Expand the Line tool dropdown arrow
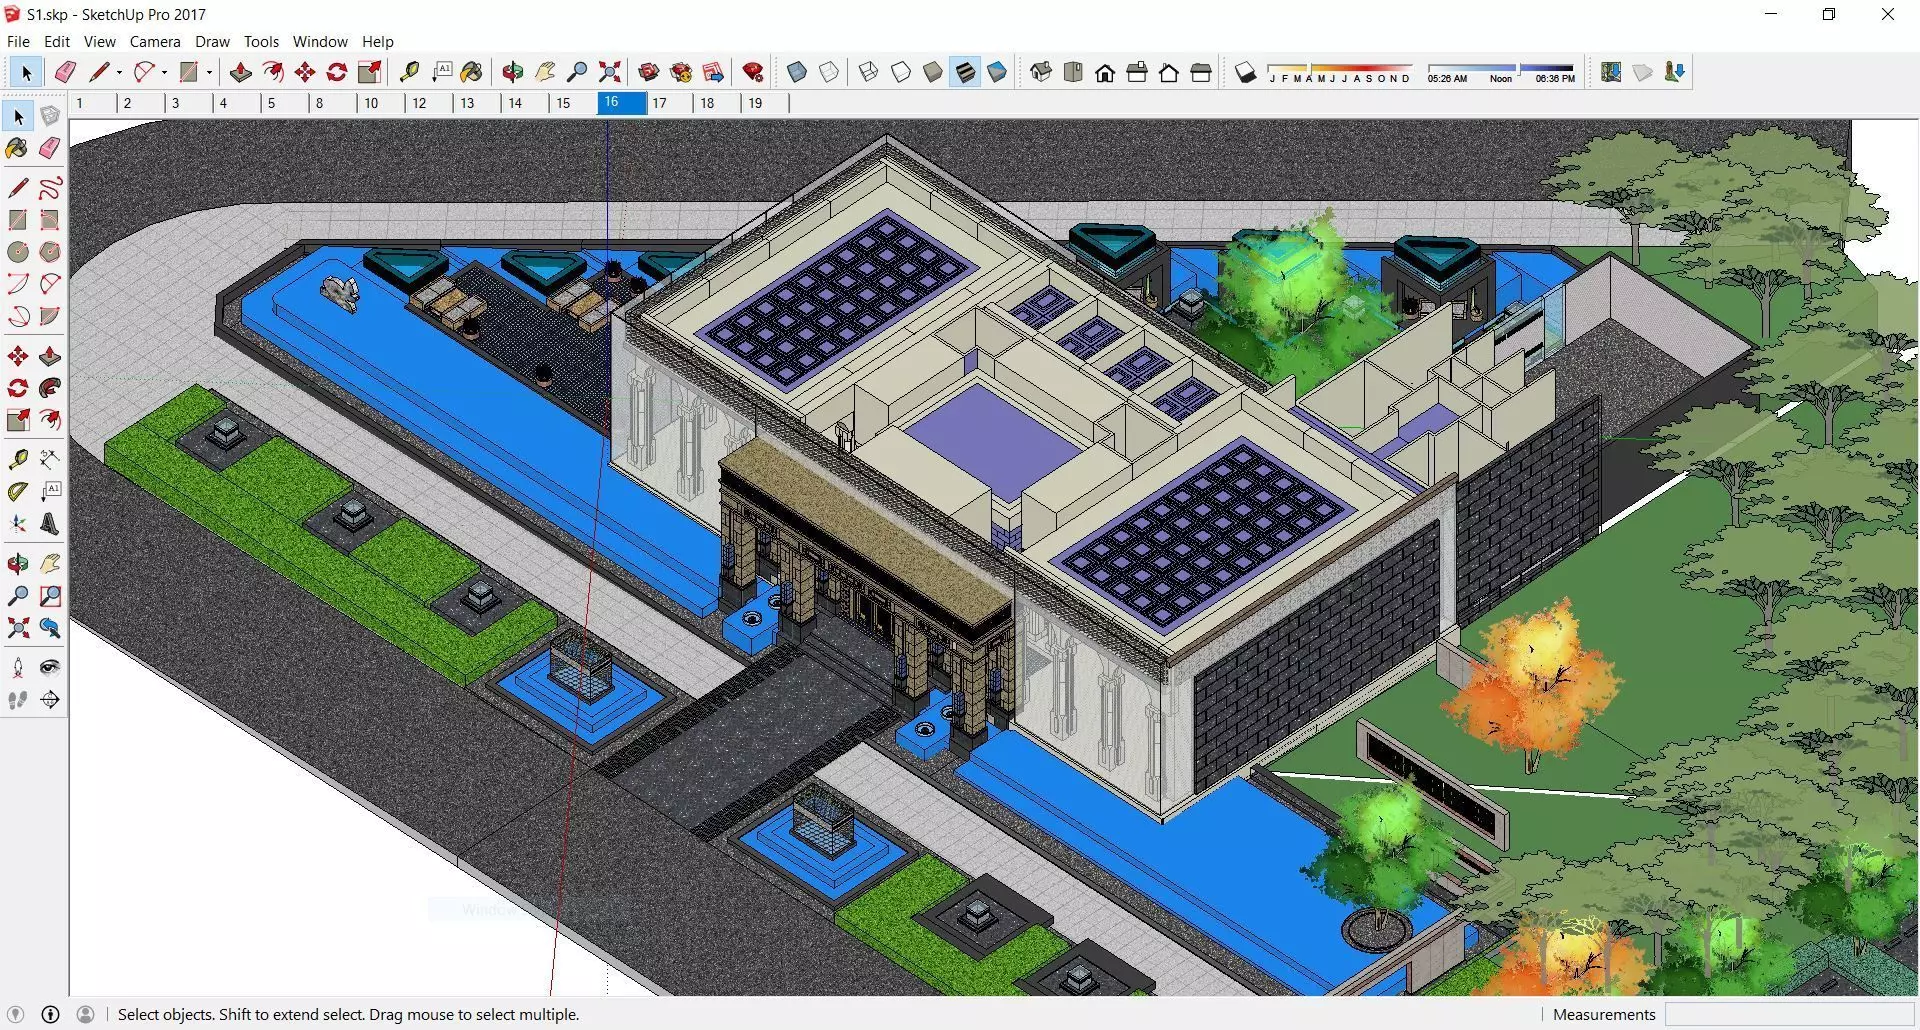This screenshot has height=1030, width=1920. [x=119, y=72]
